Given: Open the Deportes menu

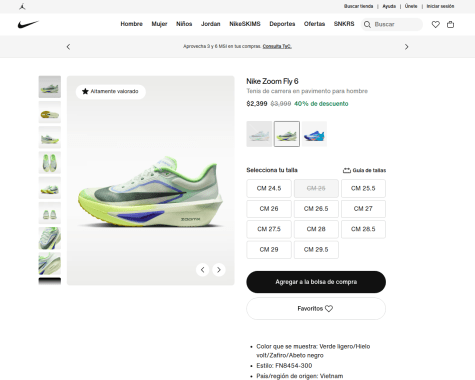Looking at the screenshot, I should pos(282,24).
